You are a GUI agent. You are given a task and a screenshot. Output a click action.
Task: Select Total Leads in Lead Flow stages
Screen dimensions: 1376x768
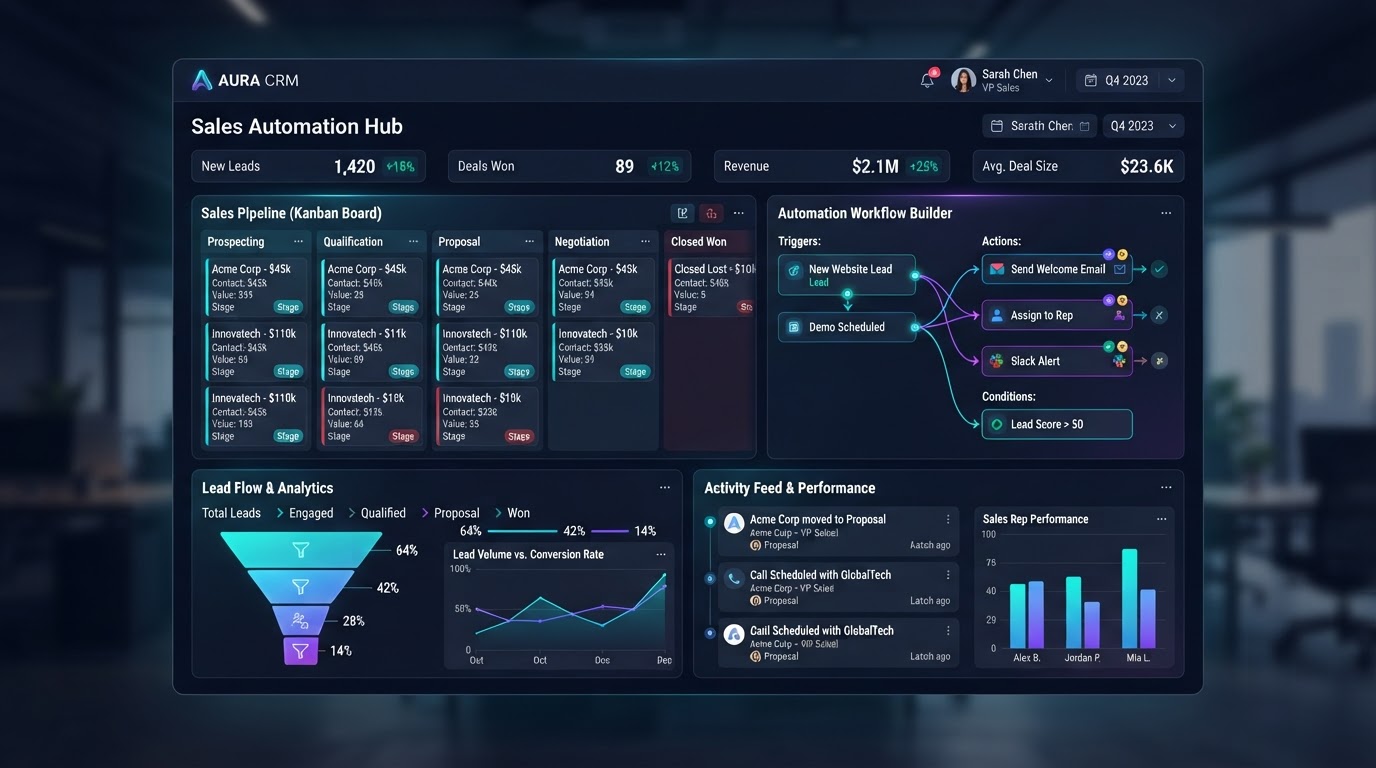(231, 513)
